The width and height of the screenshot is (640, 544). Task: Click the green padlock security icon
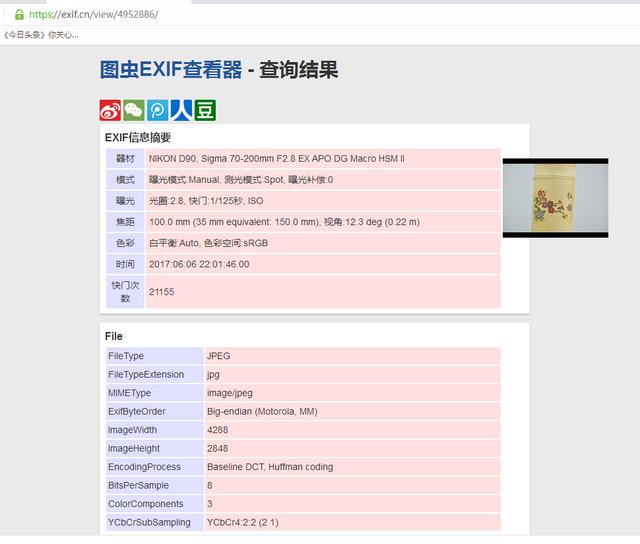click(19, 15)
